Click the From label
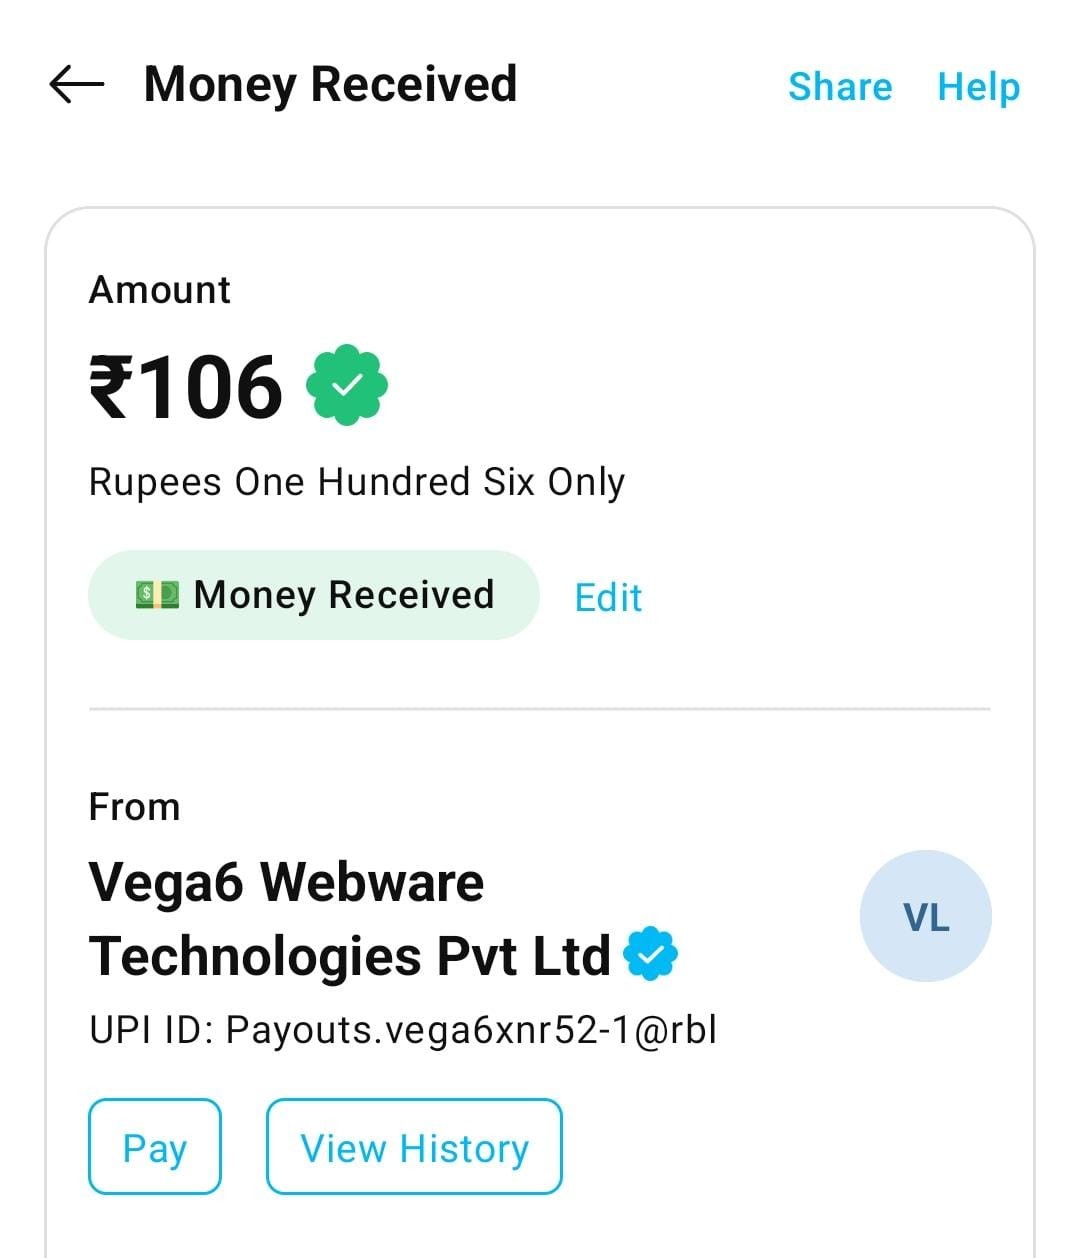Image resolution: width=1080 pixels, height=1258 pixels. click(x=134, y=807)
